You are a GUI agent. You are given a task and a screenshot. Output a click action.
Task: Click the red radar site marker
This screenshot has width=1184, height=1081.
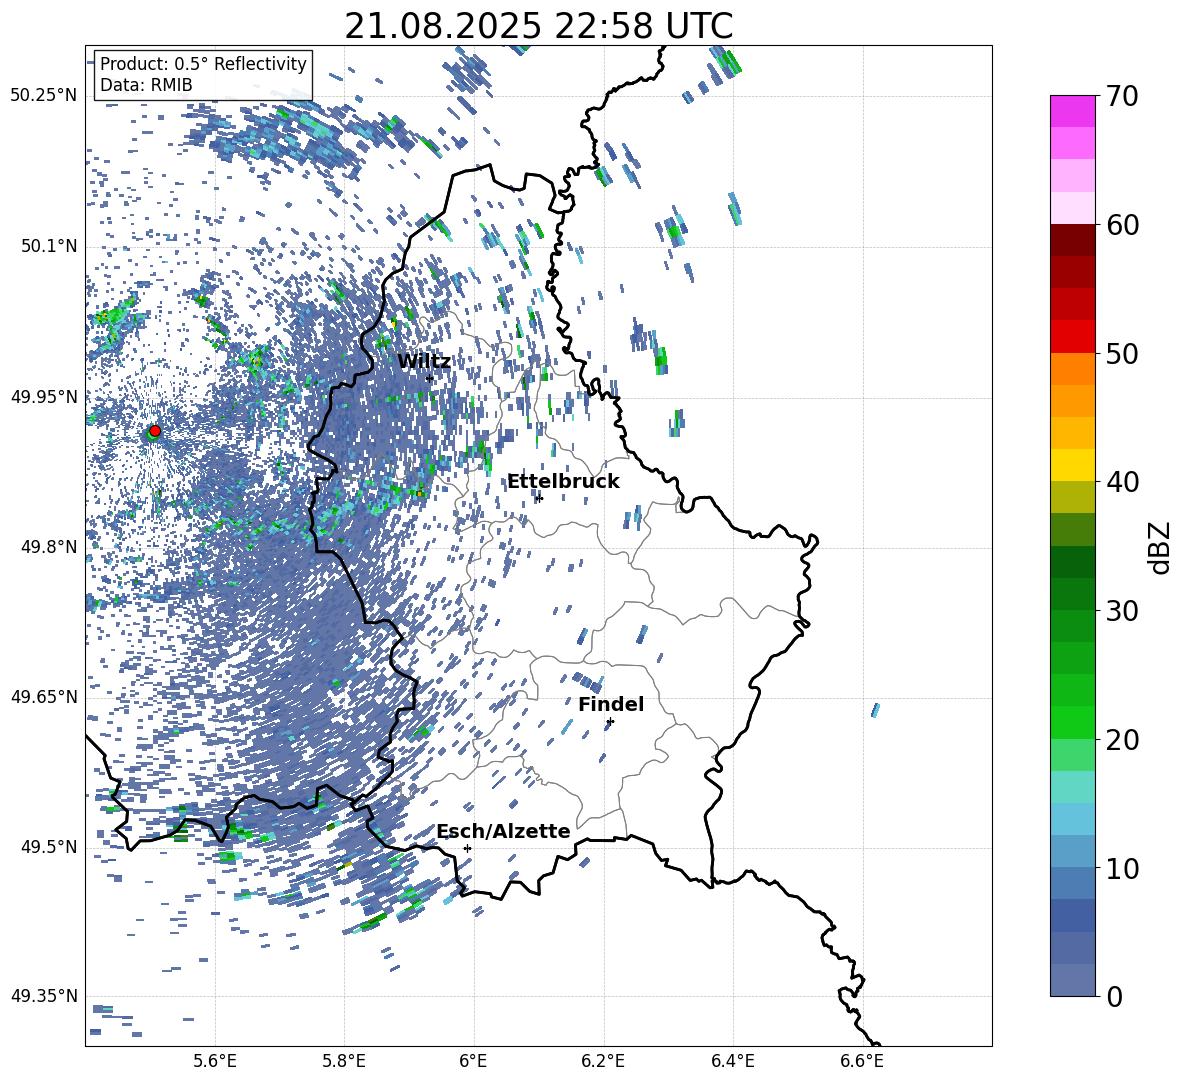155,431
